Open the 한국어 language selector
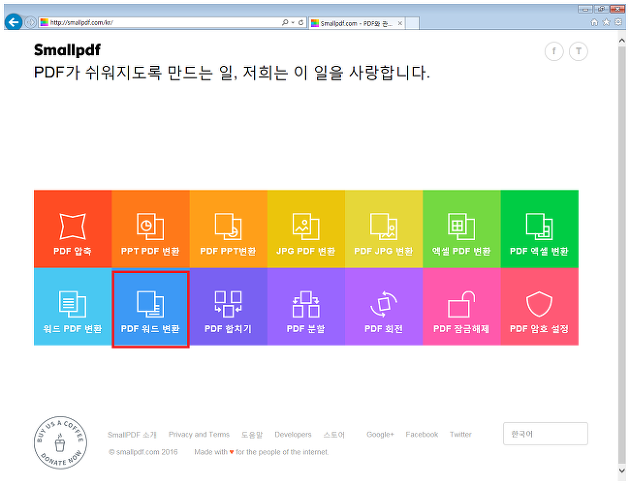 (545, 434)
